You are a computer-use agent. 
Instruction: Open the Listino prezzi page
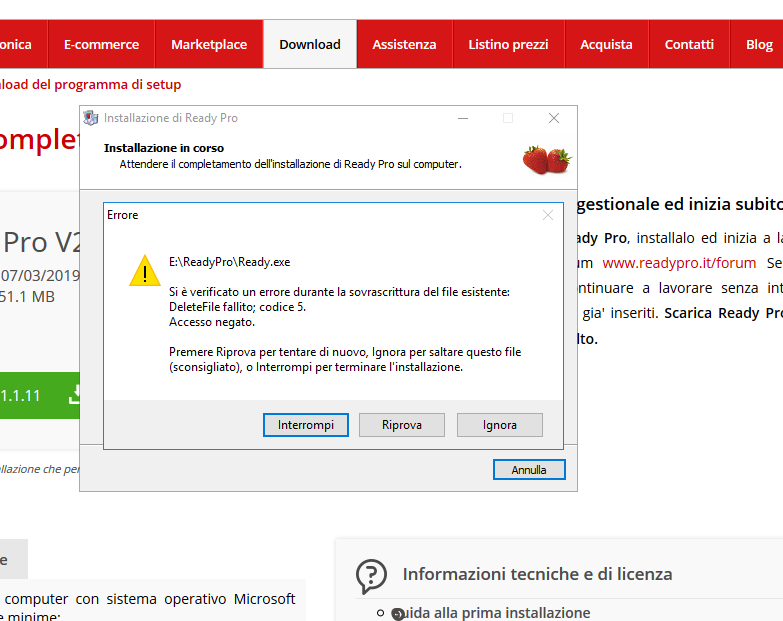tap(508, 44)
